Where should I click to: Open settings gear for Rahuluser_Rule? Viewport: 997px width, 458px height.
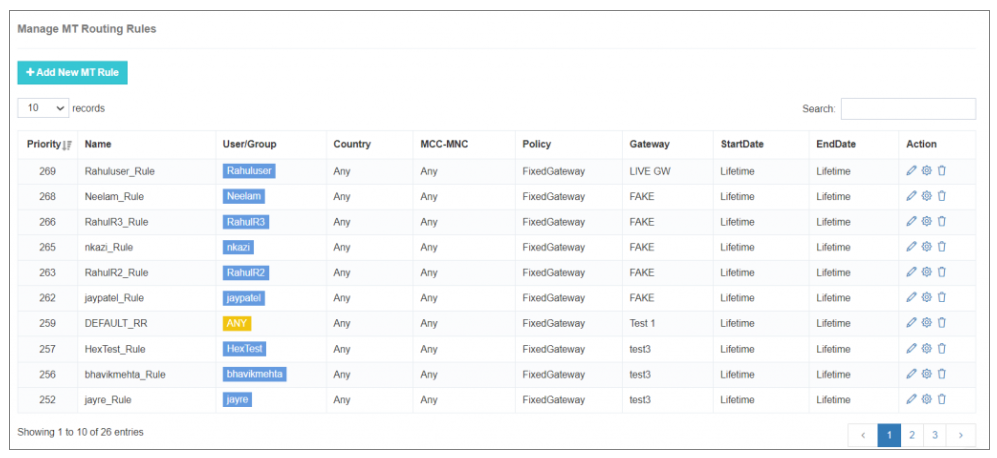[x=926, y=170]
